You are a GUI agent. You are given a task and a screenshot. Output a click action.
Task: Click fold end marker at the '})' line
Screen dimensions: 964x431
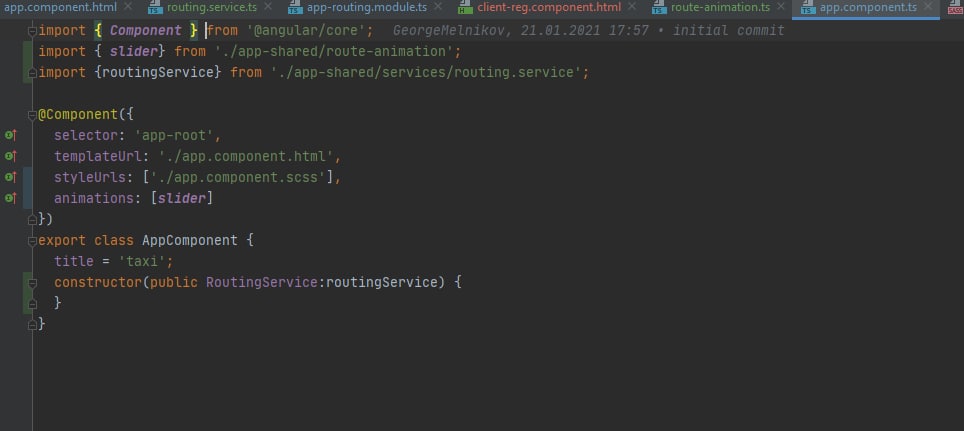[32, 219]
